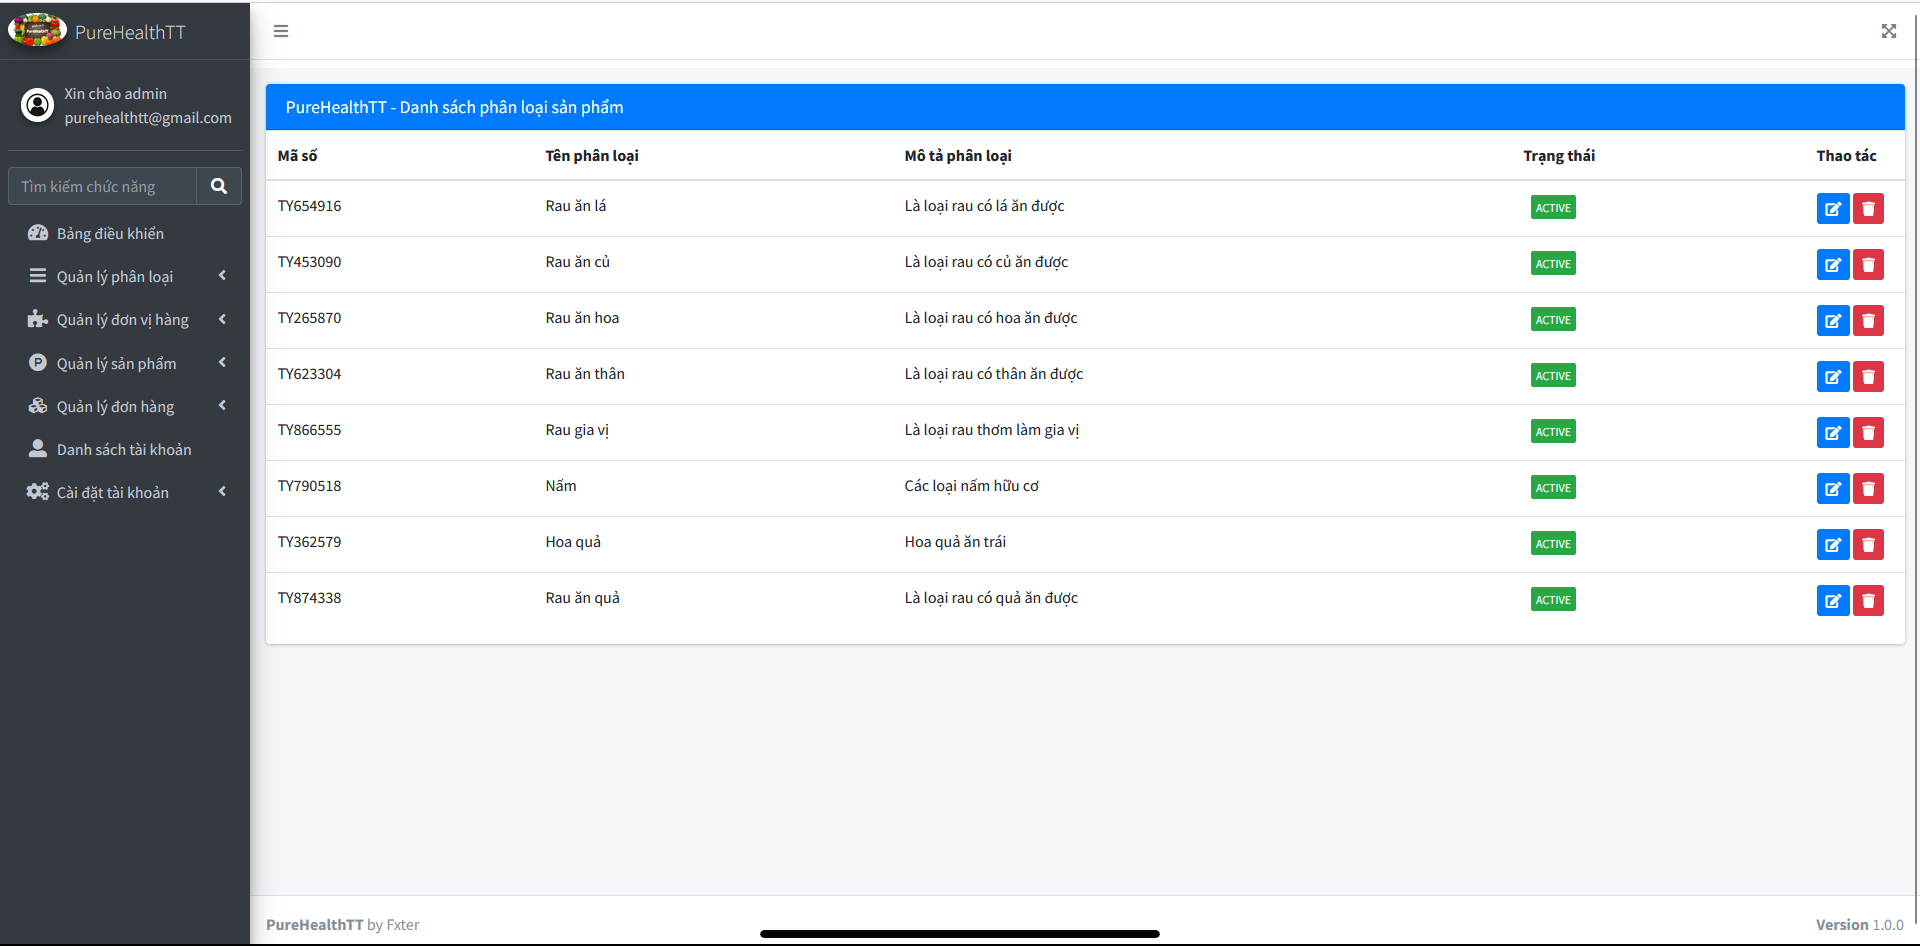Edit the Nấm category
This screenshot has width=1920, height=946.
click(1833, 488)
